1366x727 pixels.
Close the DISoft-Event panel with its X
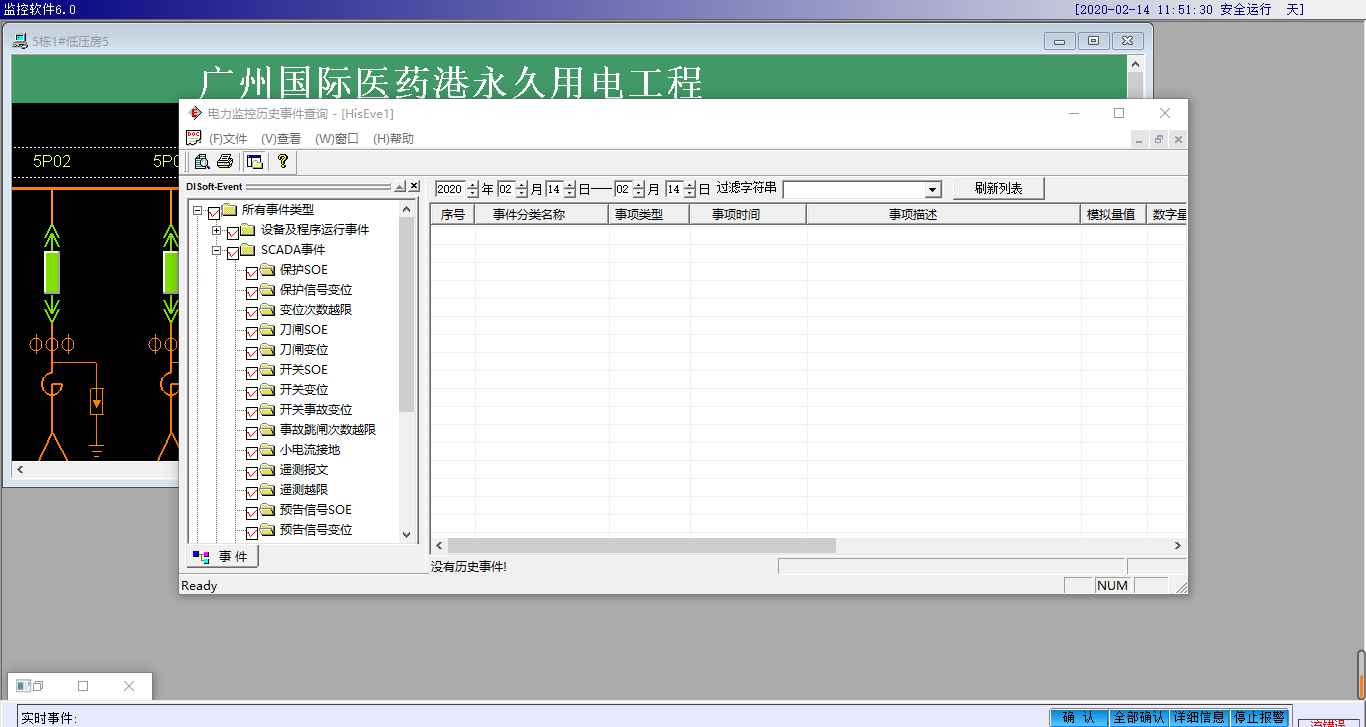point(414,187)
